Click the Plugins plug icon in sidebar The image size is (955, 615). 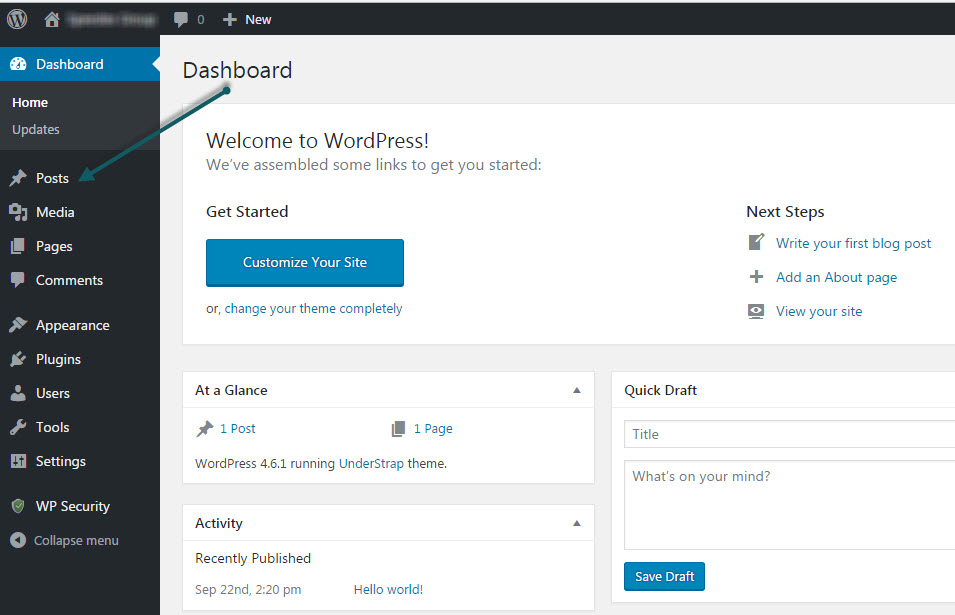point(18,359)
